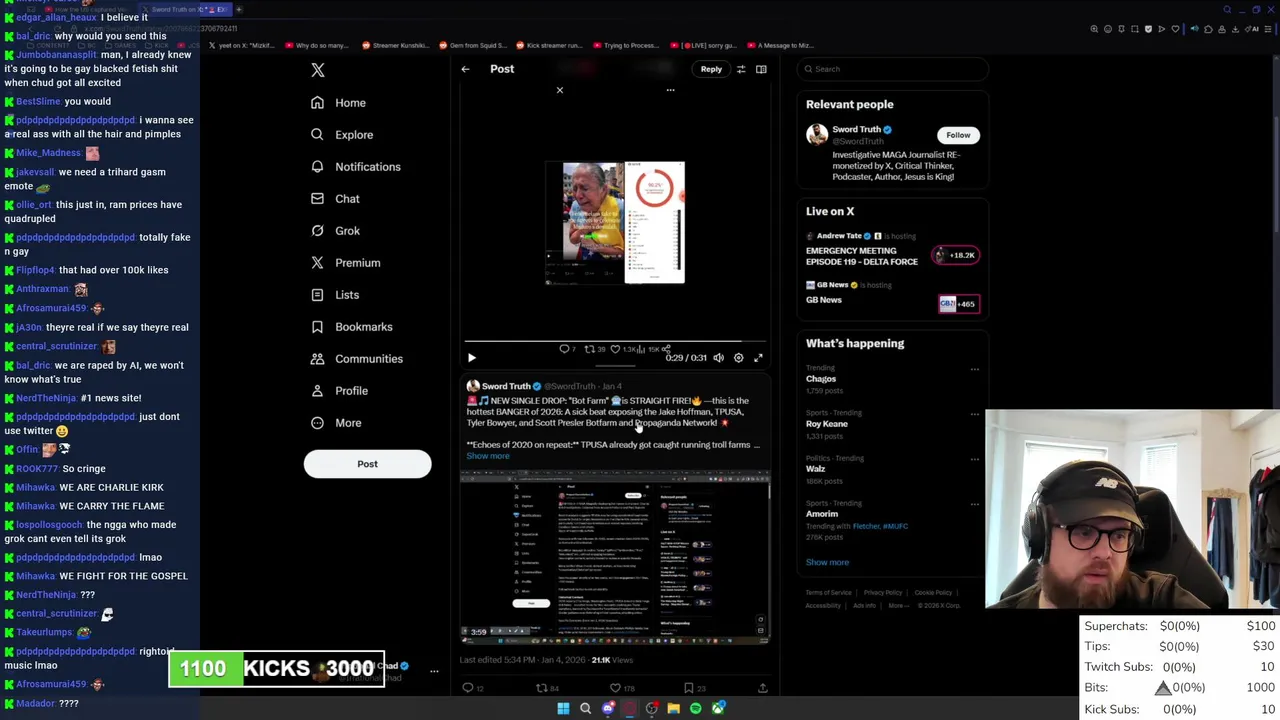This screenshot has height=720, width=1280.
Task: Enter fullscreen on the video player
Action: 758,358
